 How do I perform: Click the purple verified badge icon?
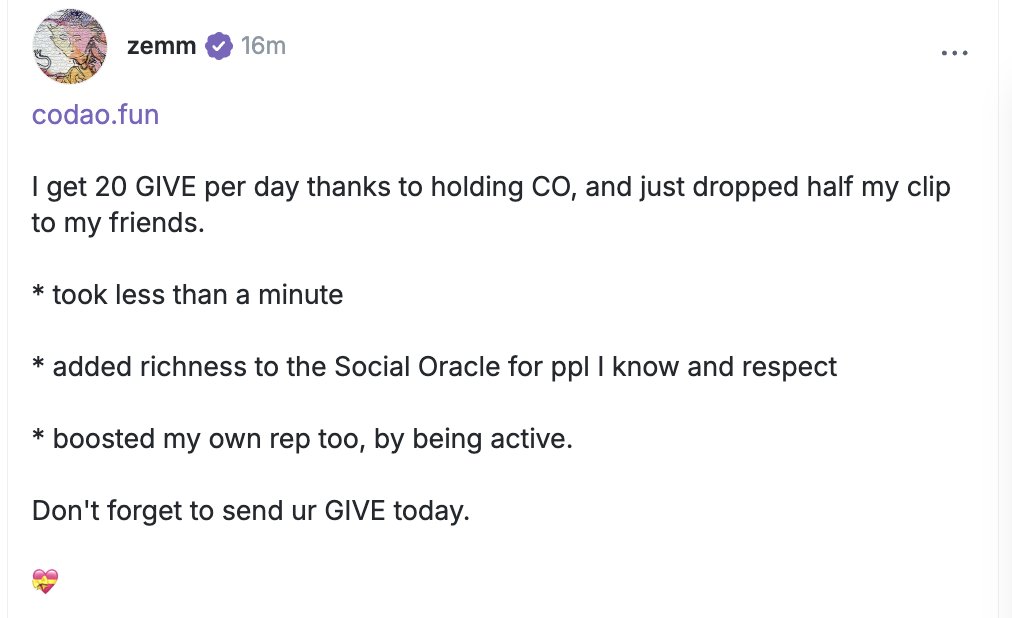[219, 46]
